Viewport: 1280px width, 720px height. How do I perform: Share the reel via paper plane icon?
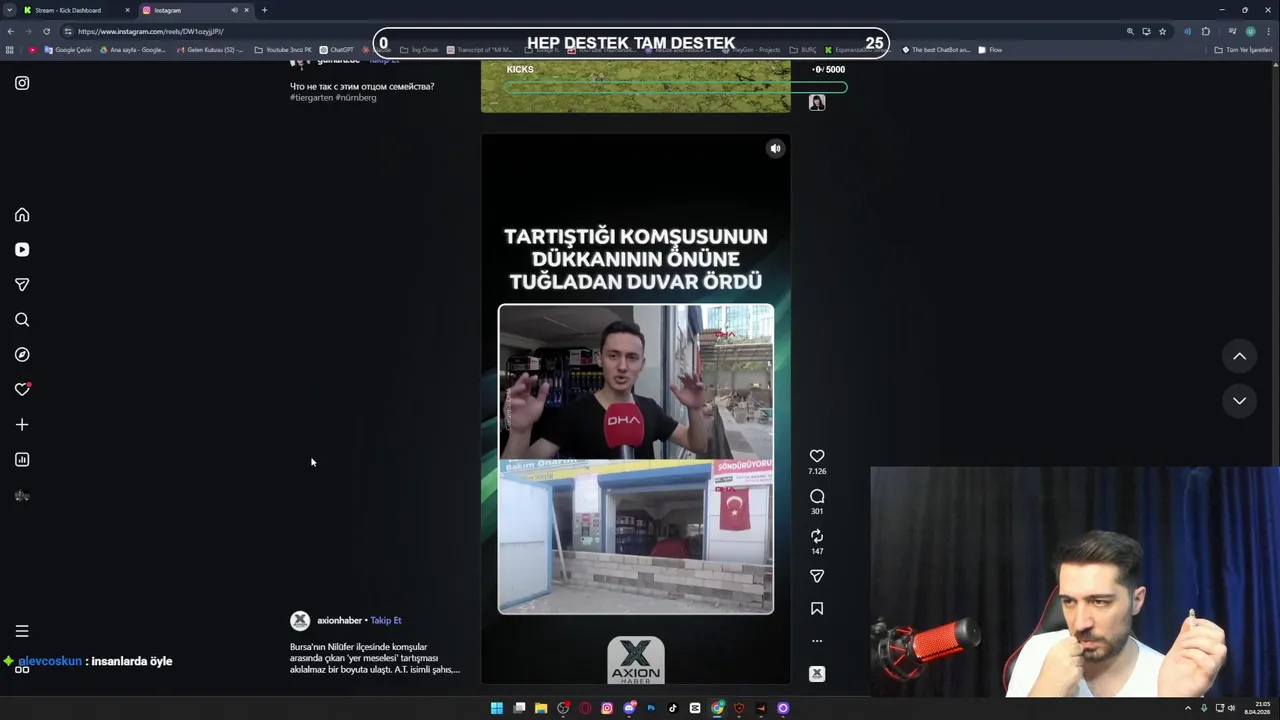click(817, 576)
